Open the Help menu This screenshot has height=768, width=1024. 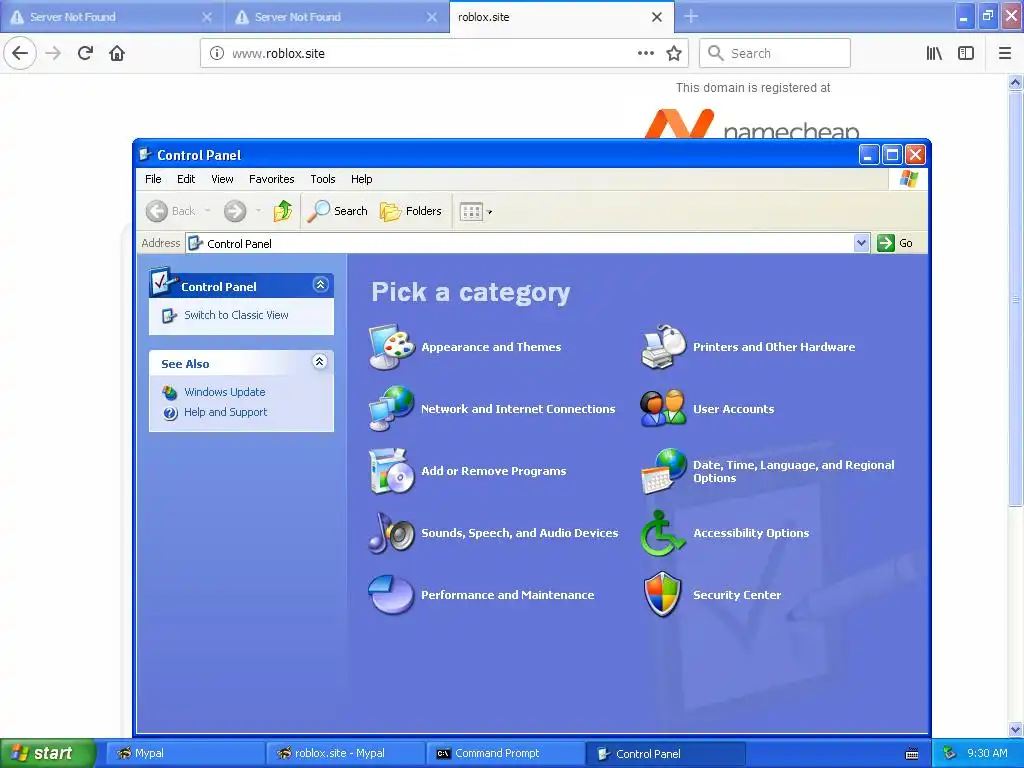click(x=361, y=179)
